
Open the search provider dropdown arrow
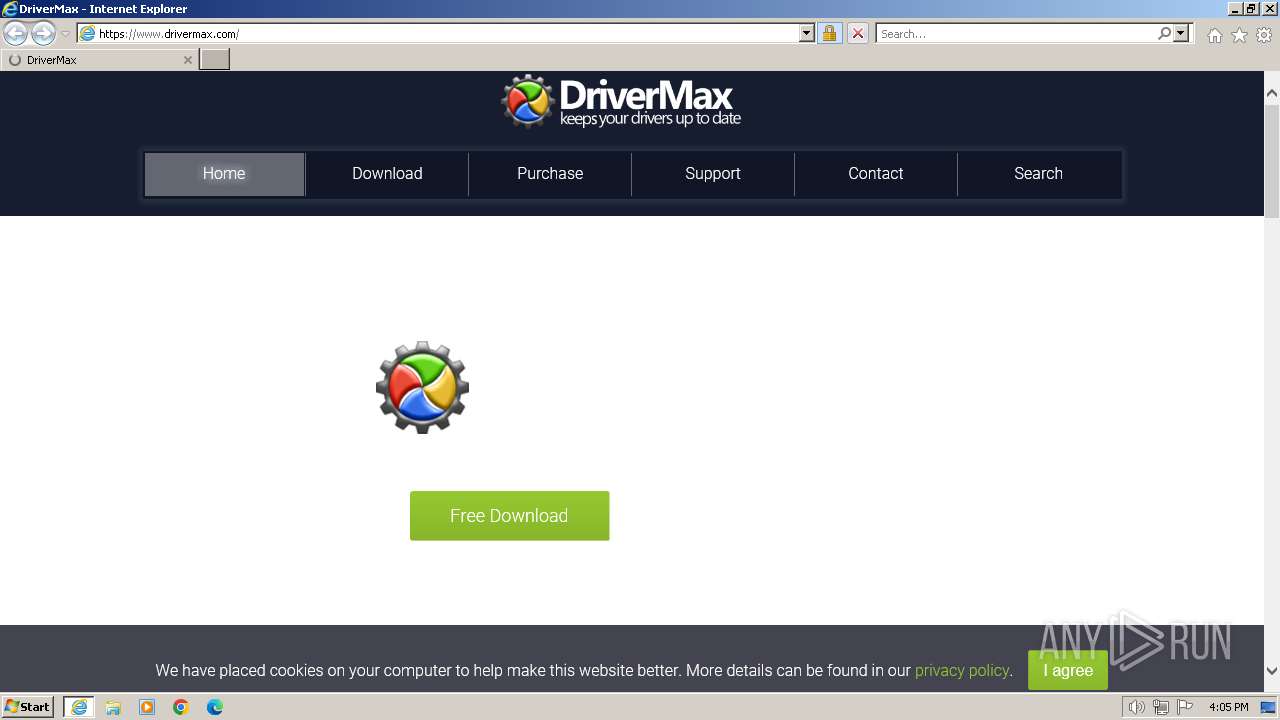1181,34
